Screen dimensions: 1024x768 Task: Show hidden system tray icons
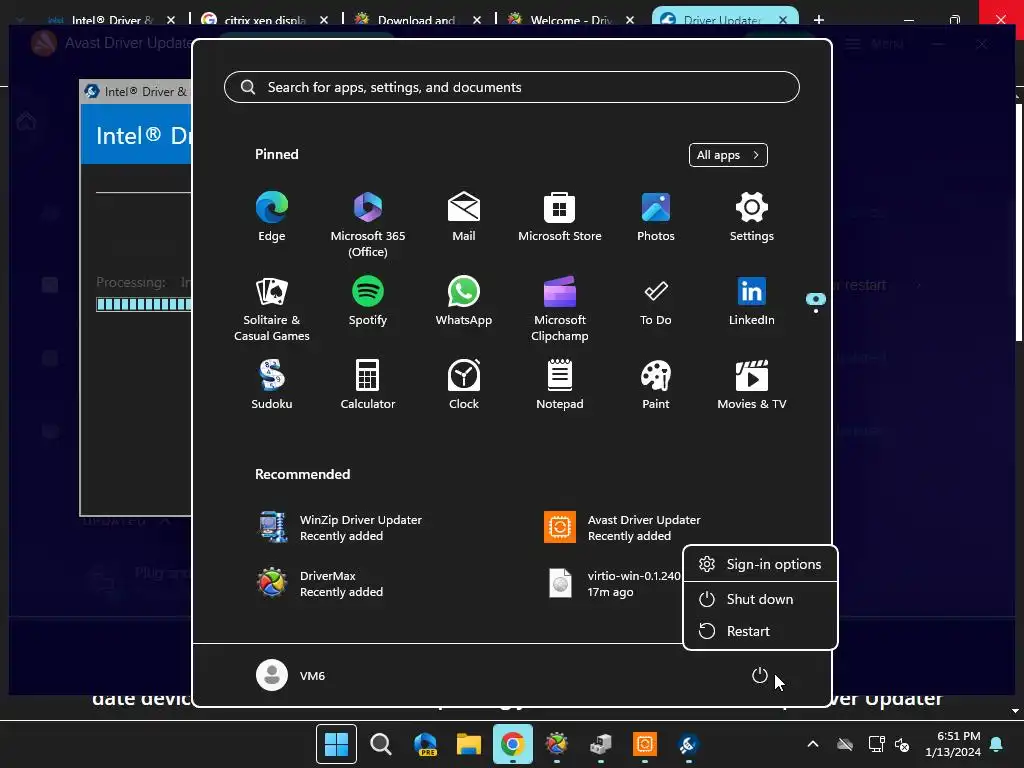click(813, 744)
